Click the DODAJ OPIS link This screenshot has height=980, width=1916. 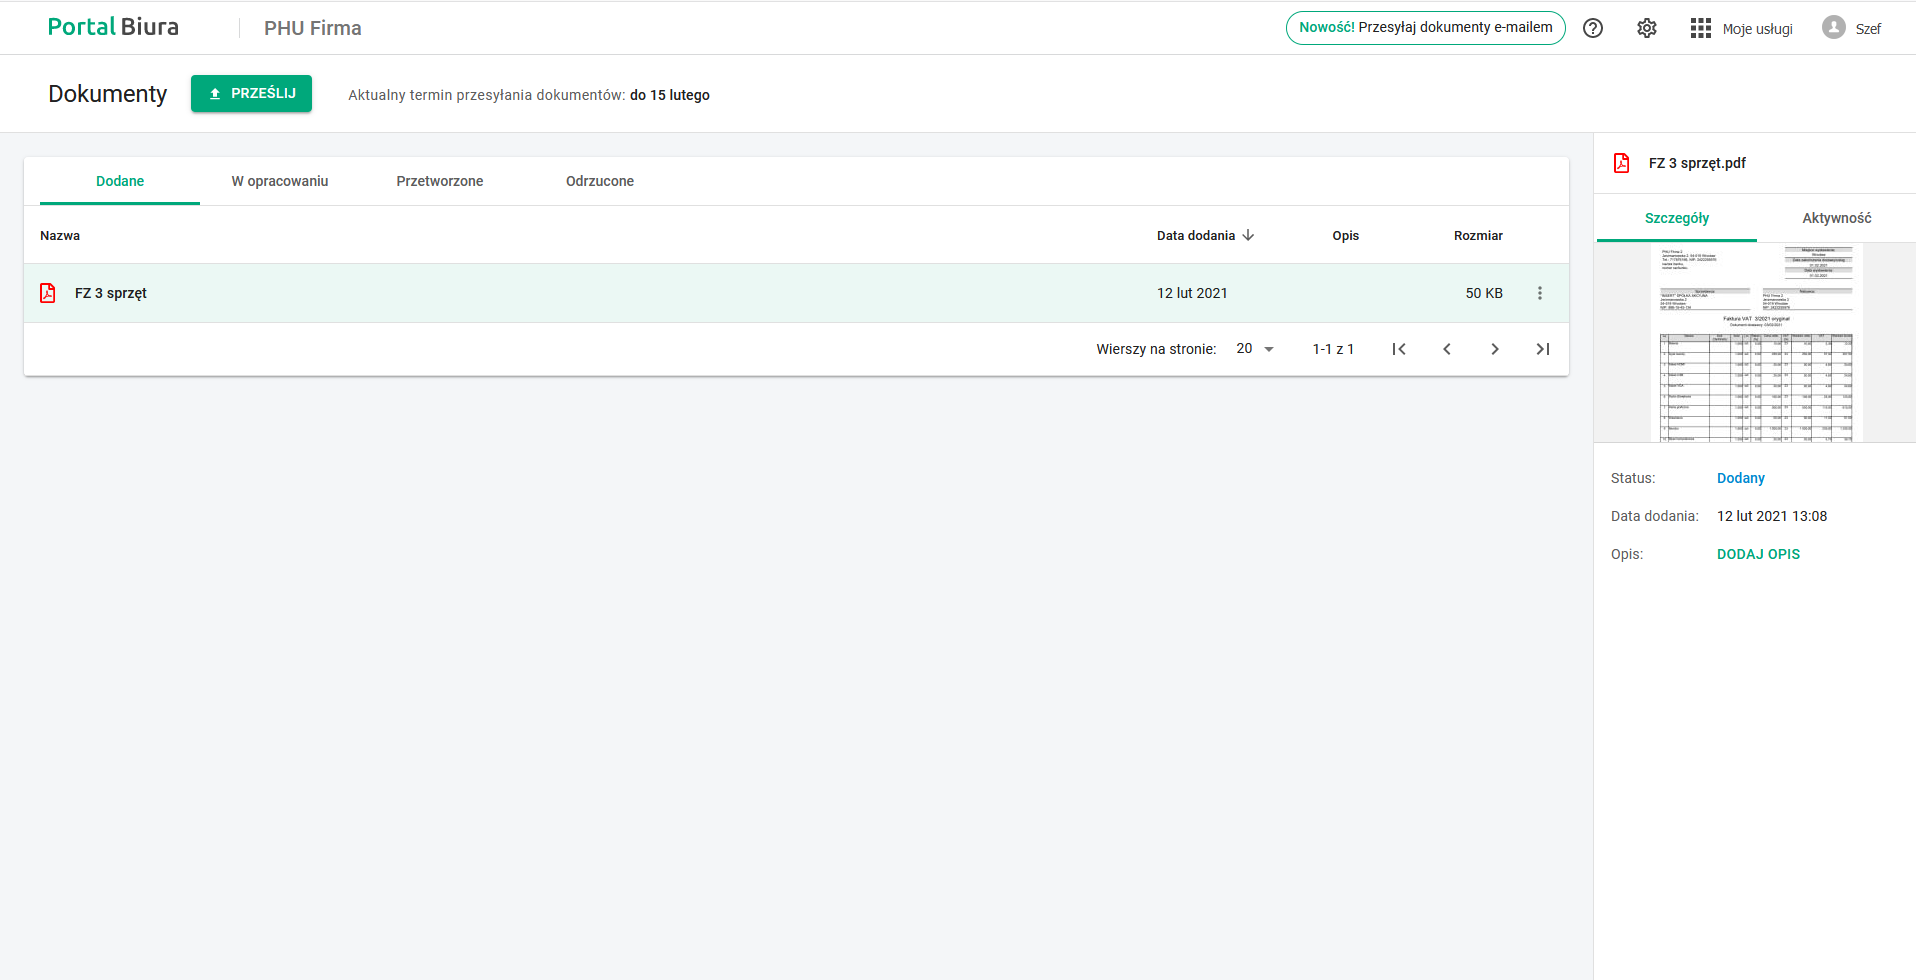pos(1758,554)
